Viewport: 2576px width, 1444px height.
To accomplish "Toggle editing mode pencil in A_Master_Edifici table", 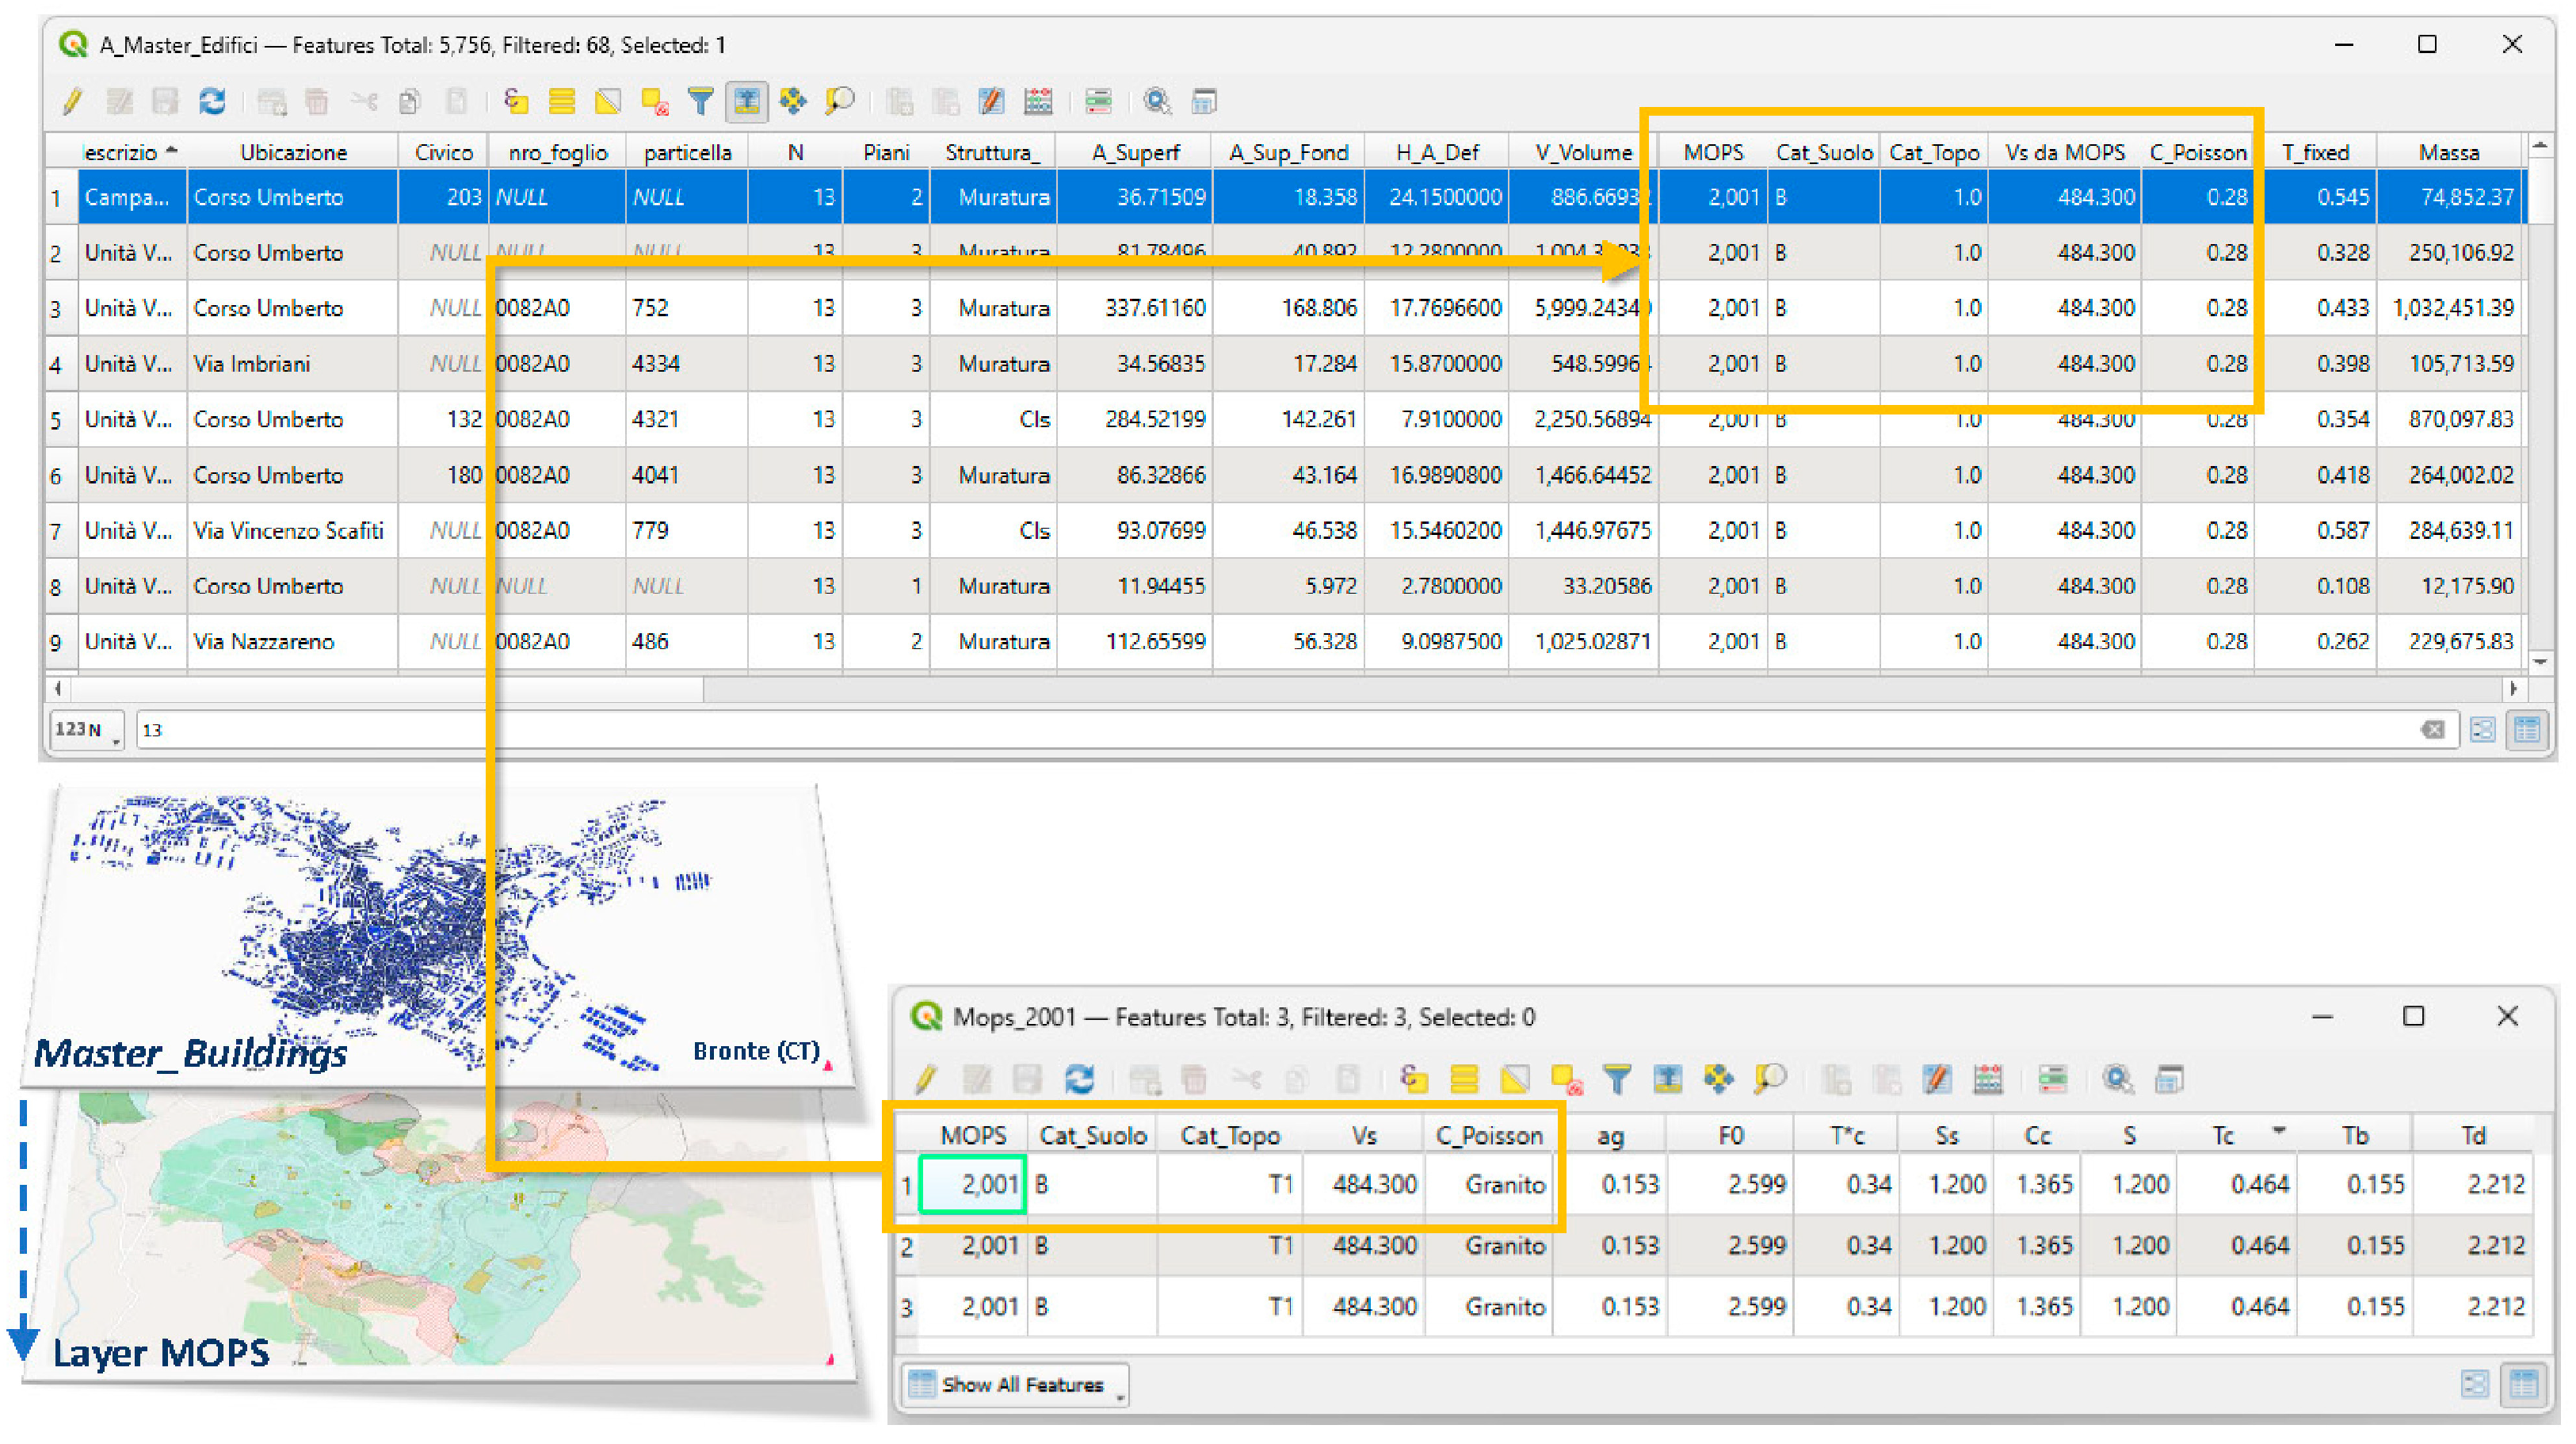I will click(72, 101).
